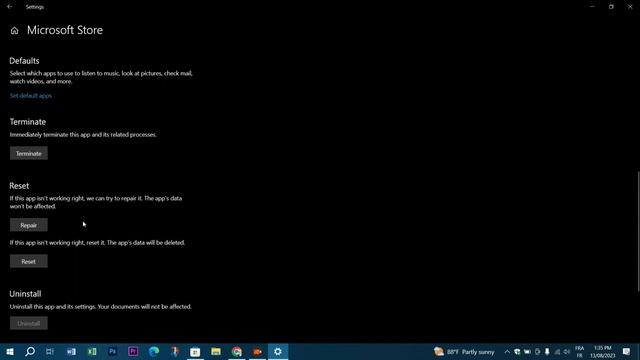Open the notification Action Center
The image size is (640, 360).
tap(627, 351)
